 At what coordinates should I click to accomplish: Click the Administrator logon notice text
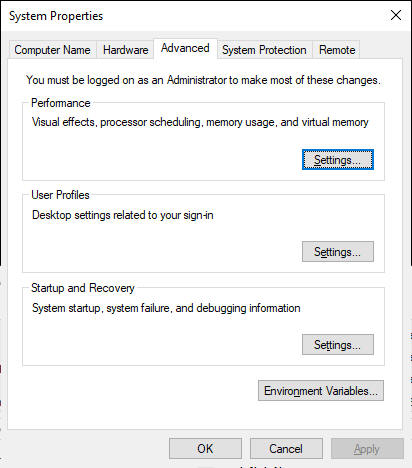[203, 80]
